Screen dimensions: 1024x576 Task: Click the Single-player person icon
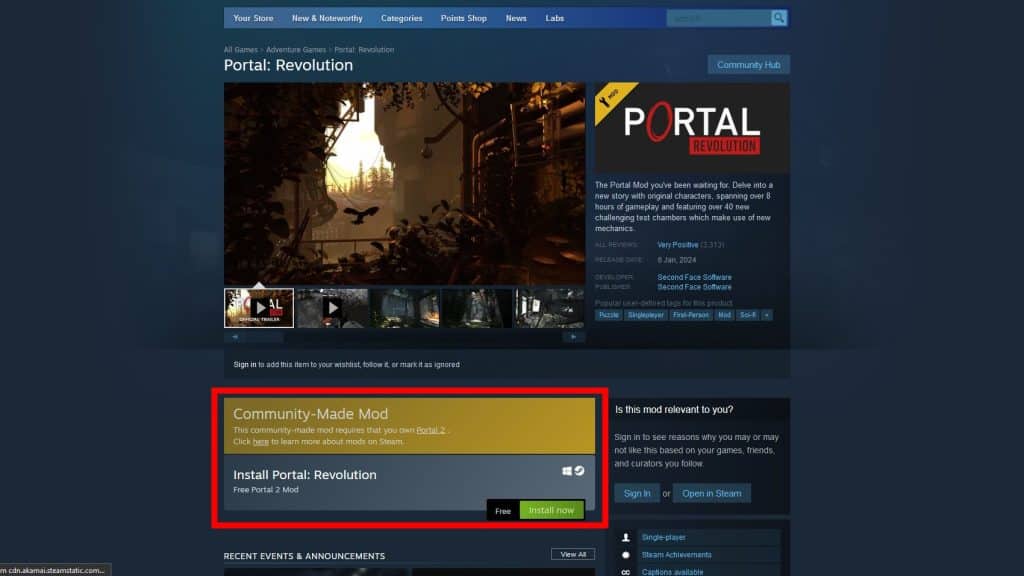pos(626,537)
